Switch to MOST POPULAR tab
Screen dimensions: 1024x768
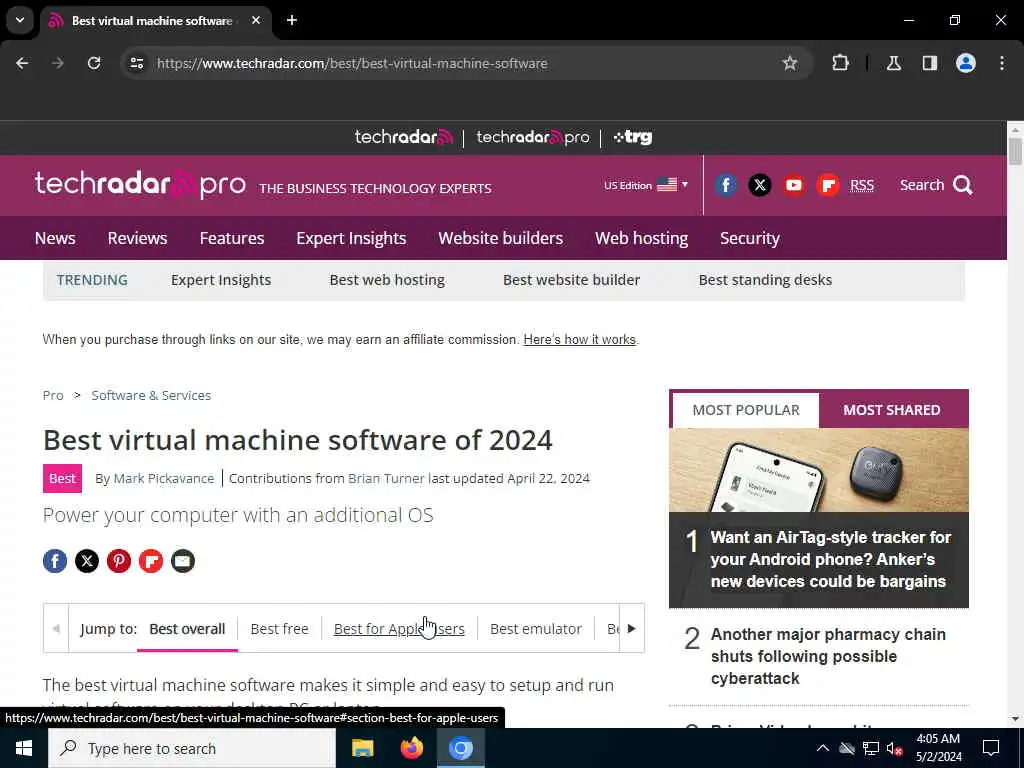click(746, 410)
